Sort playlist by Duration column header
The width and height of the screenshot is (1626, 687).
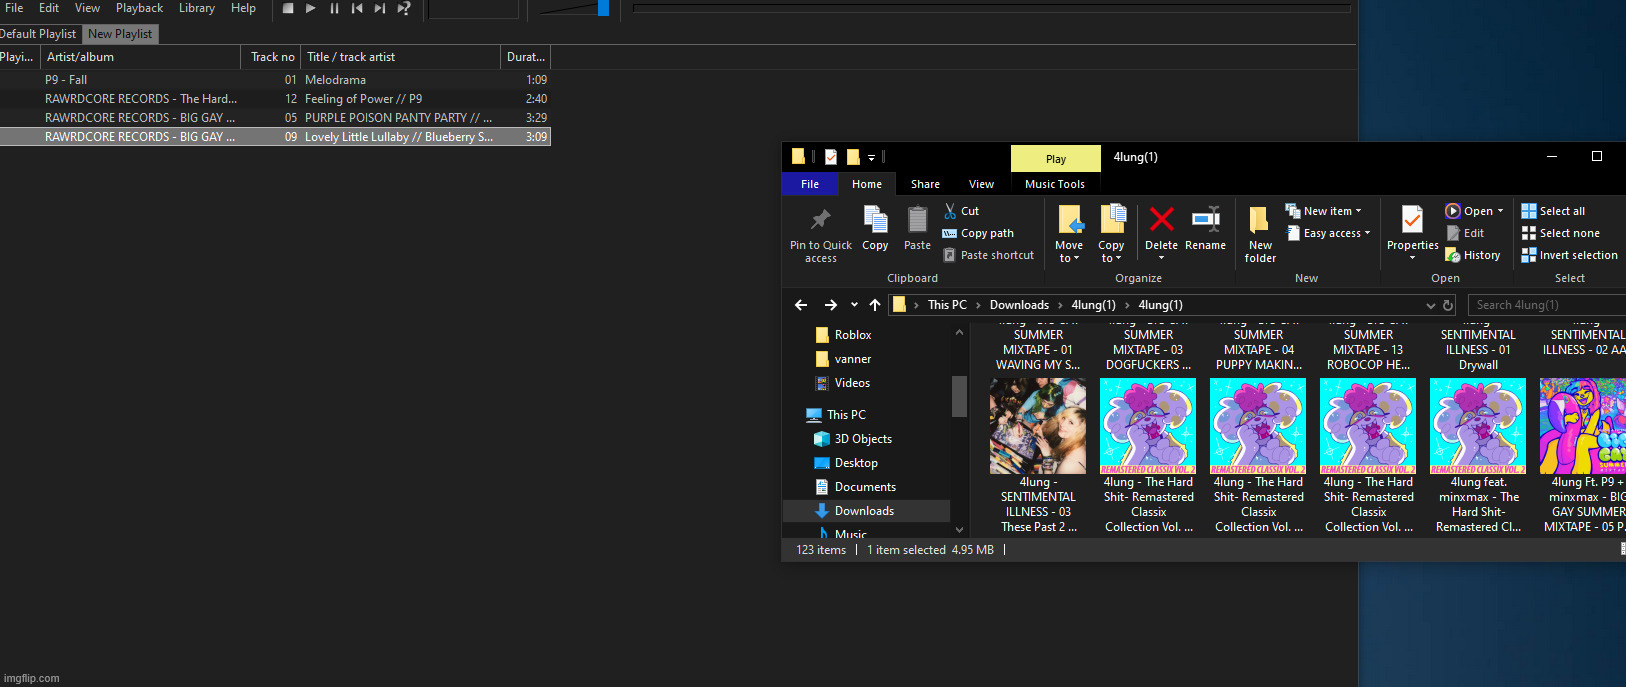pos(526,57)
